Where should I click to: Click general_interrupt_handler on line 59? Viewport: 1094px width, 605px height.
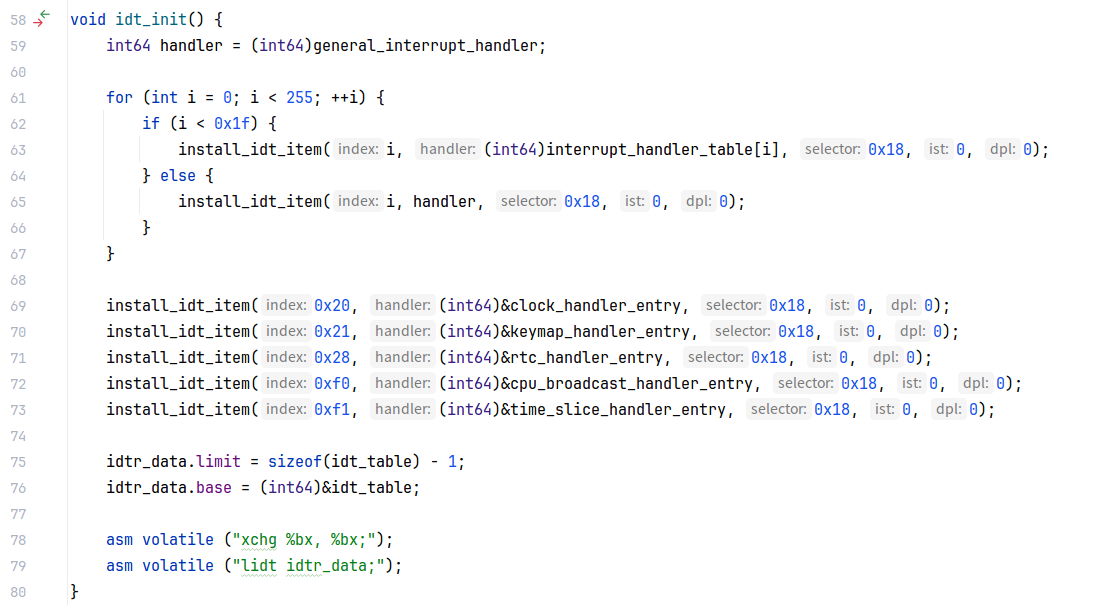click(425, 45)
